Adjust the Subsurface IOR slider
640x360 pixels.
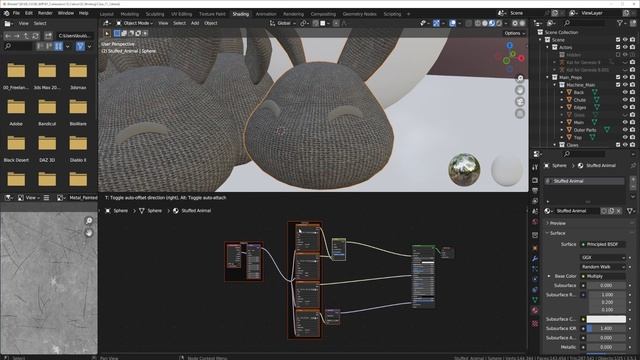tap(606, 329)
